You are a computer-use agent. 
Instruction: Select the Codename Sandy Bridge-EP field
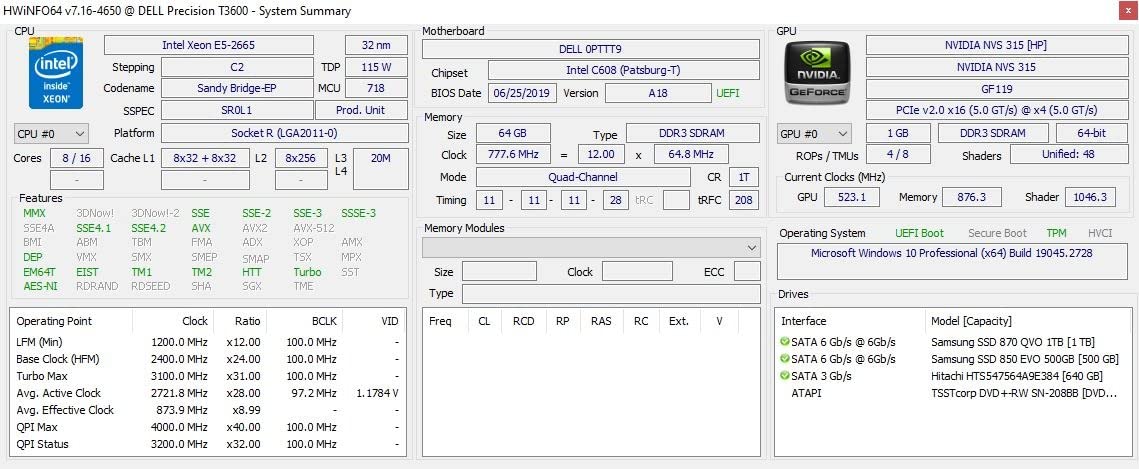point(237,89)
